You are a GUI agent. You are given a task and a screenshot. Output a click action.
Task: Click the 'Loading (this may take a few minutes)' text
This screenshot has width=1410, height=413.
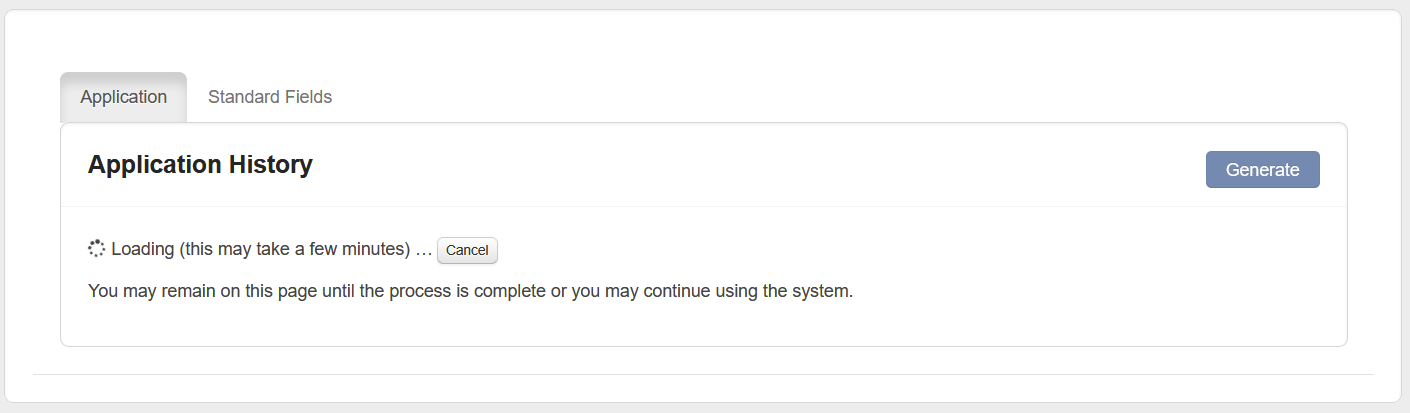(x=260, y=249)
